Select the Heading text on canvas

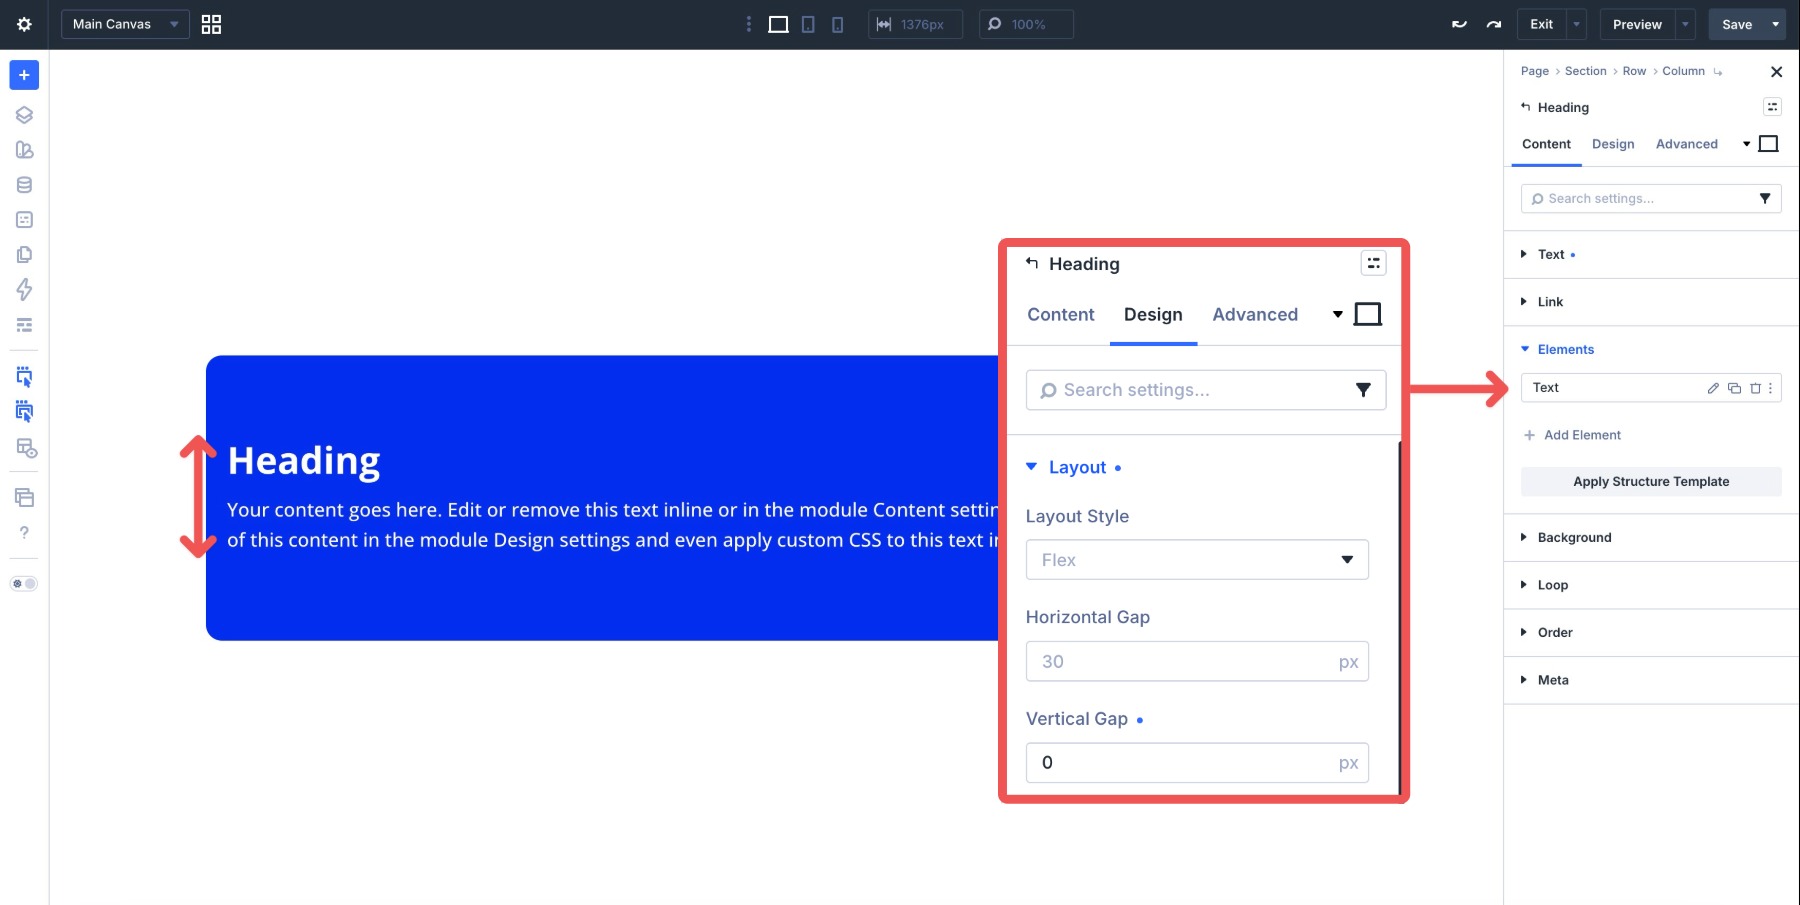pos(304,461)
